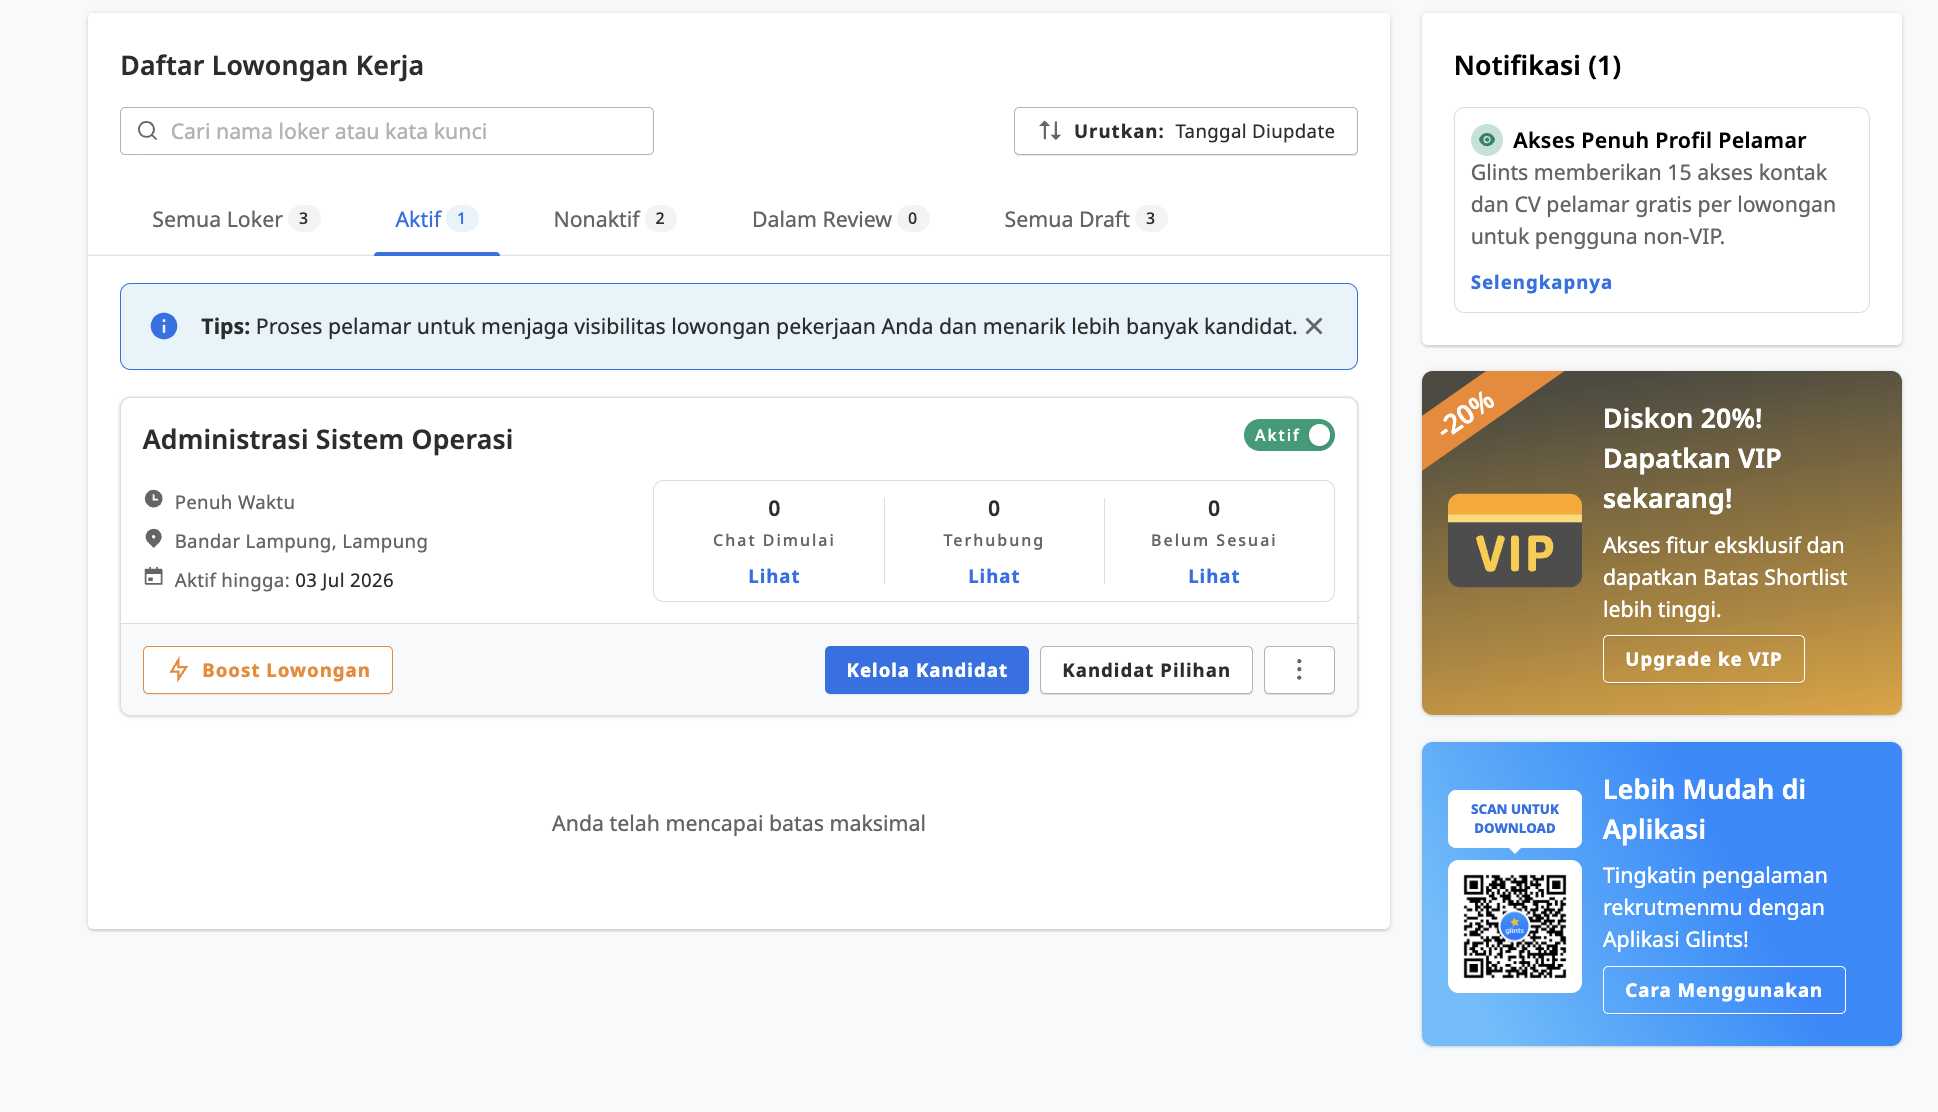Click the blue info tips icon

tap(164, 326)
